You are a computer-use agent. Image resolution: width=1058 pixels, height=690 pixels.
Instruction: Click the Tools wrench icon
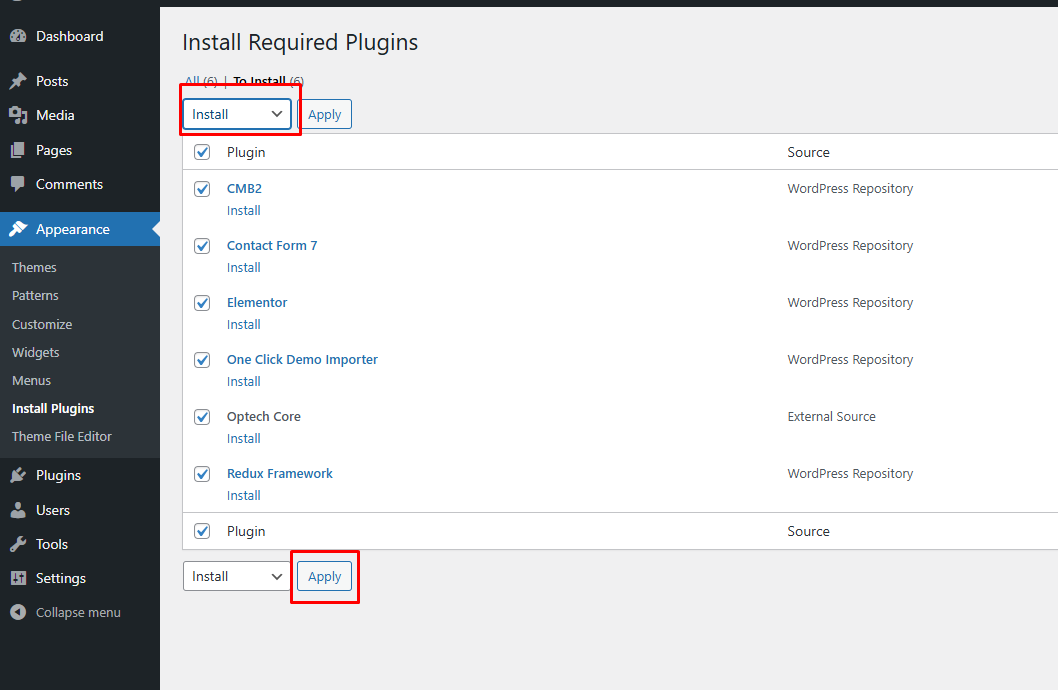(18, 544)
